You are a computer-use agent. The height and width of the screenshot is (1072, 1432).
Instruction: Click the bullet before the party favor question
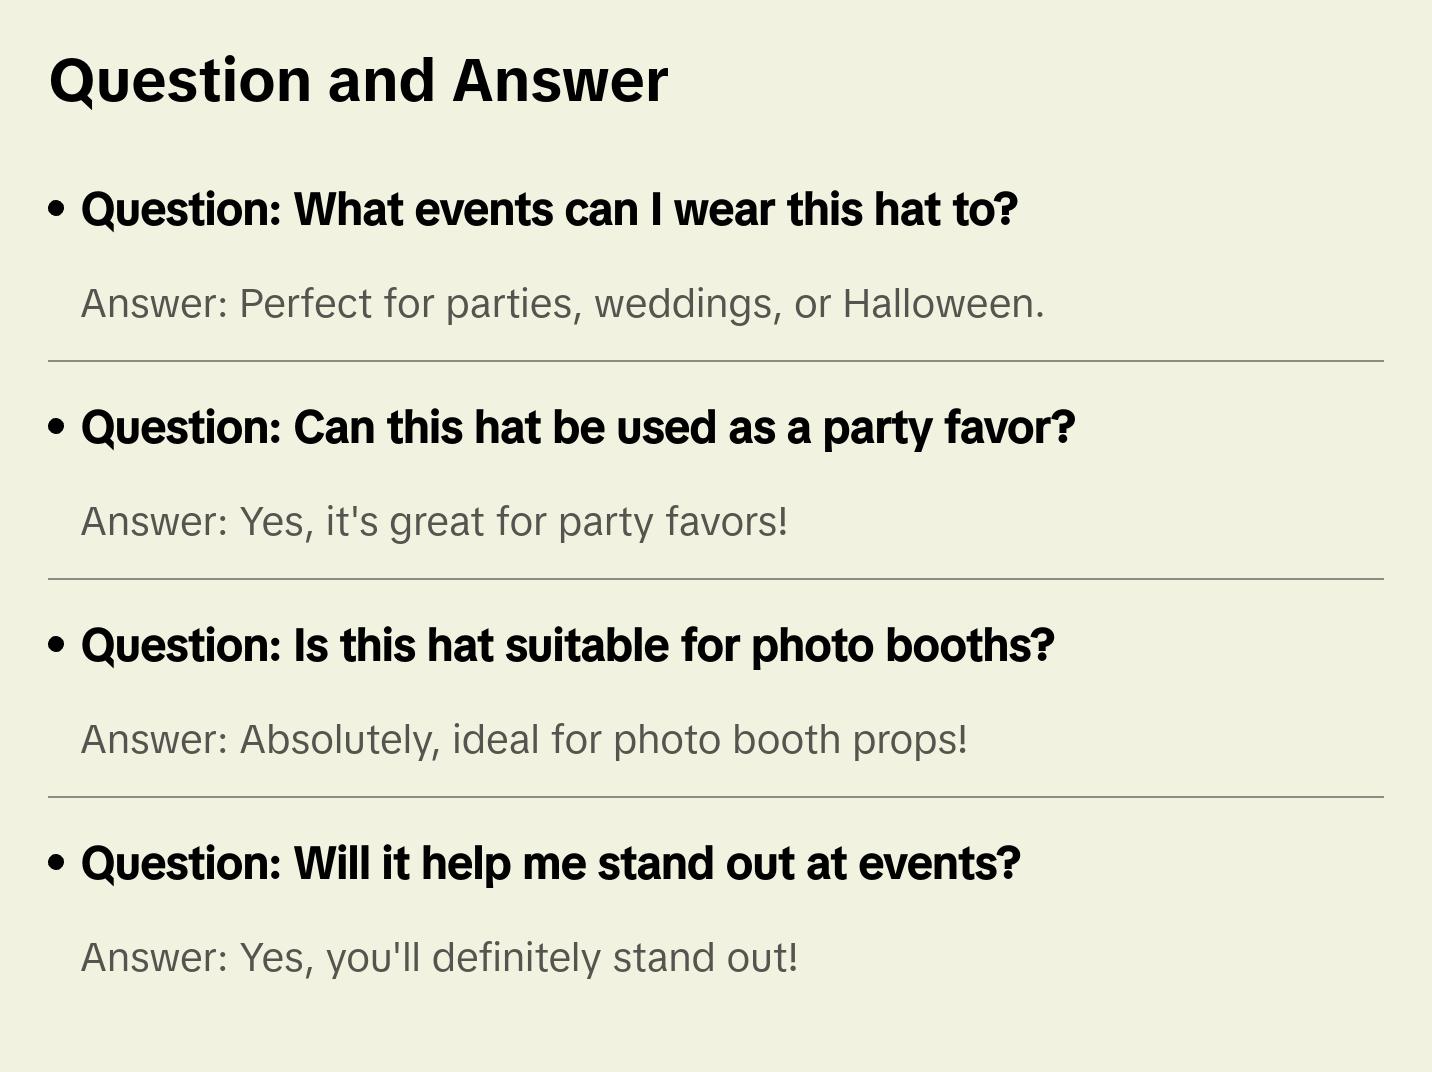57,428
